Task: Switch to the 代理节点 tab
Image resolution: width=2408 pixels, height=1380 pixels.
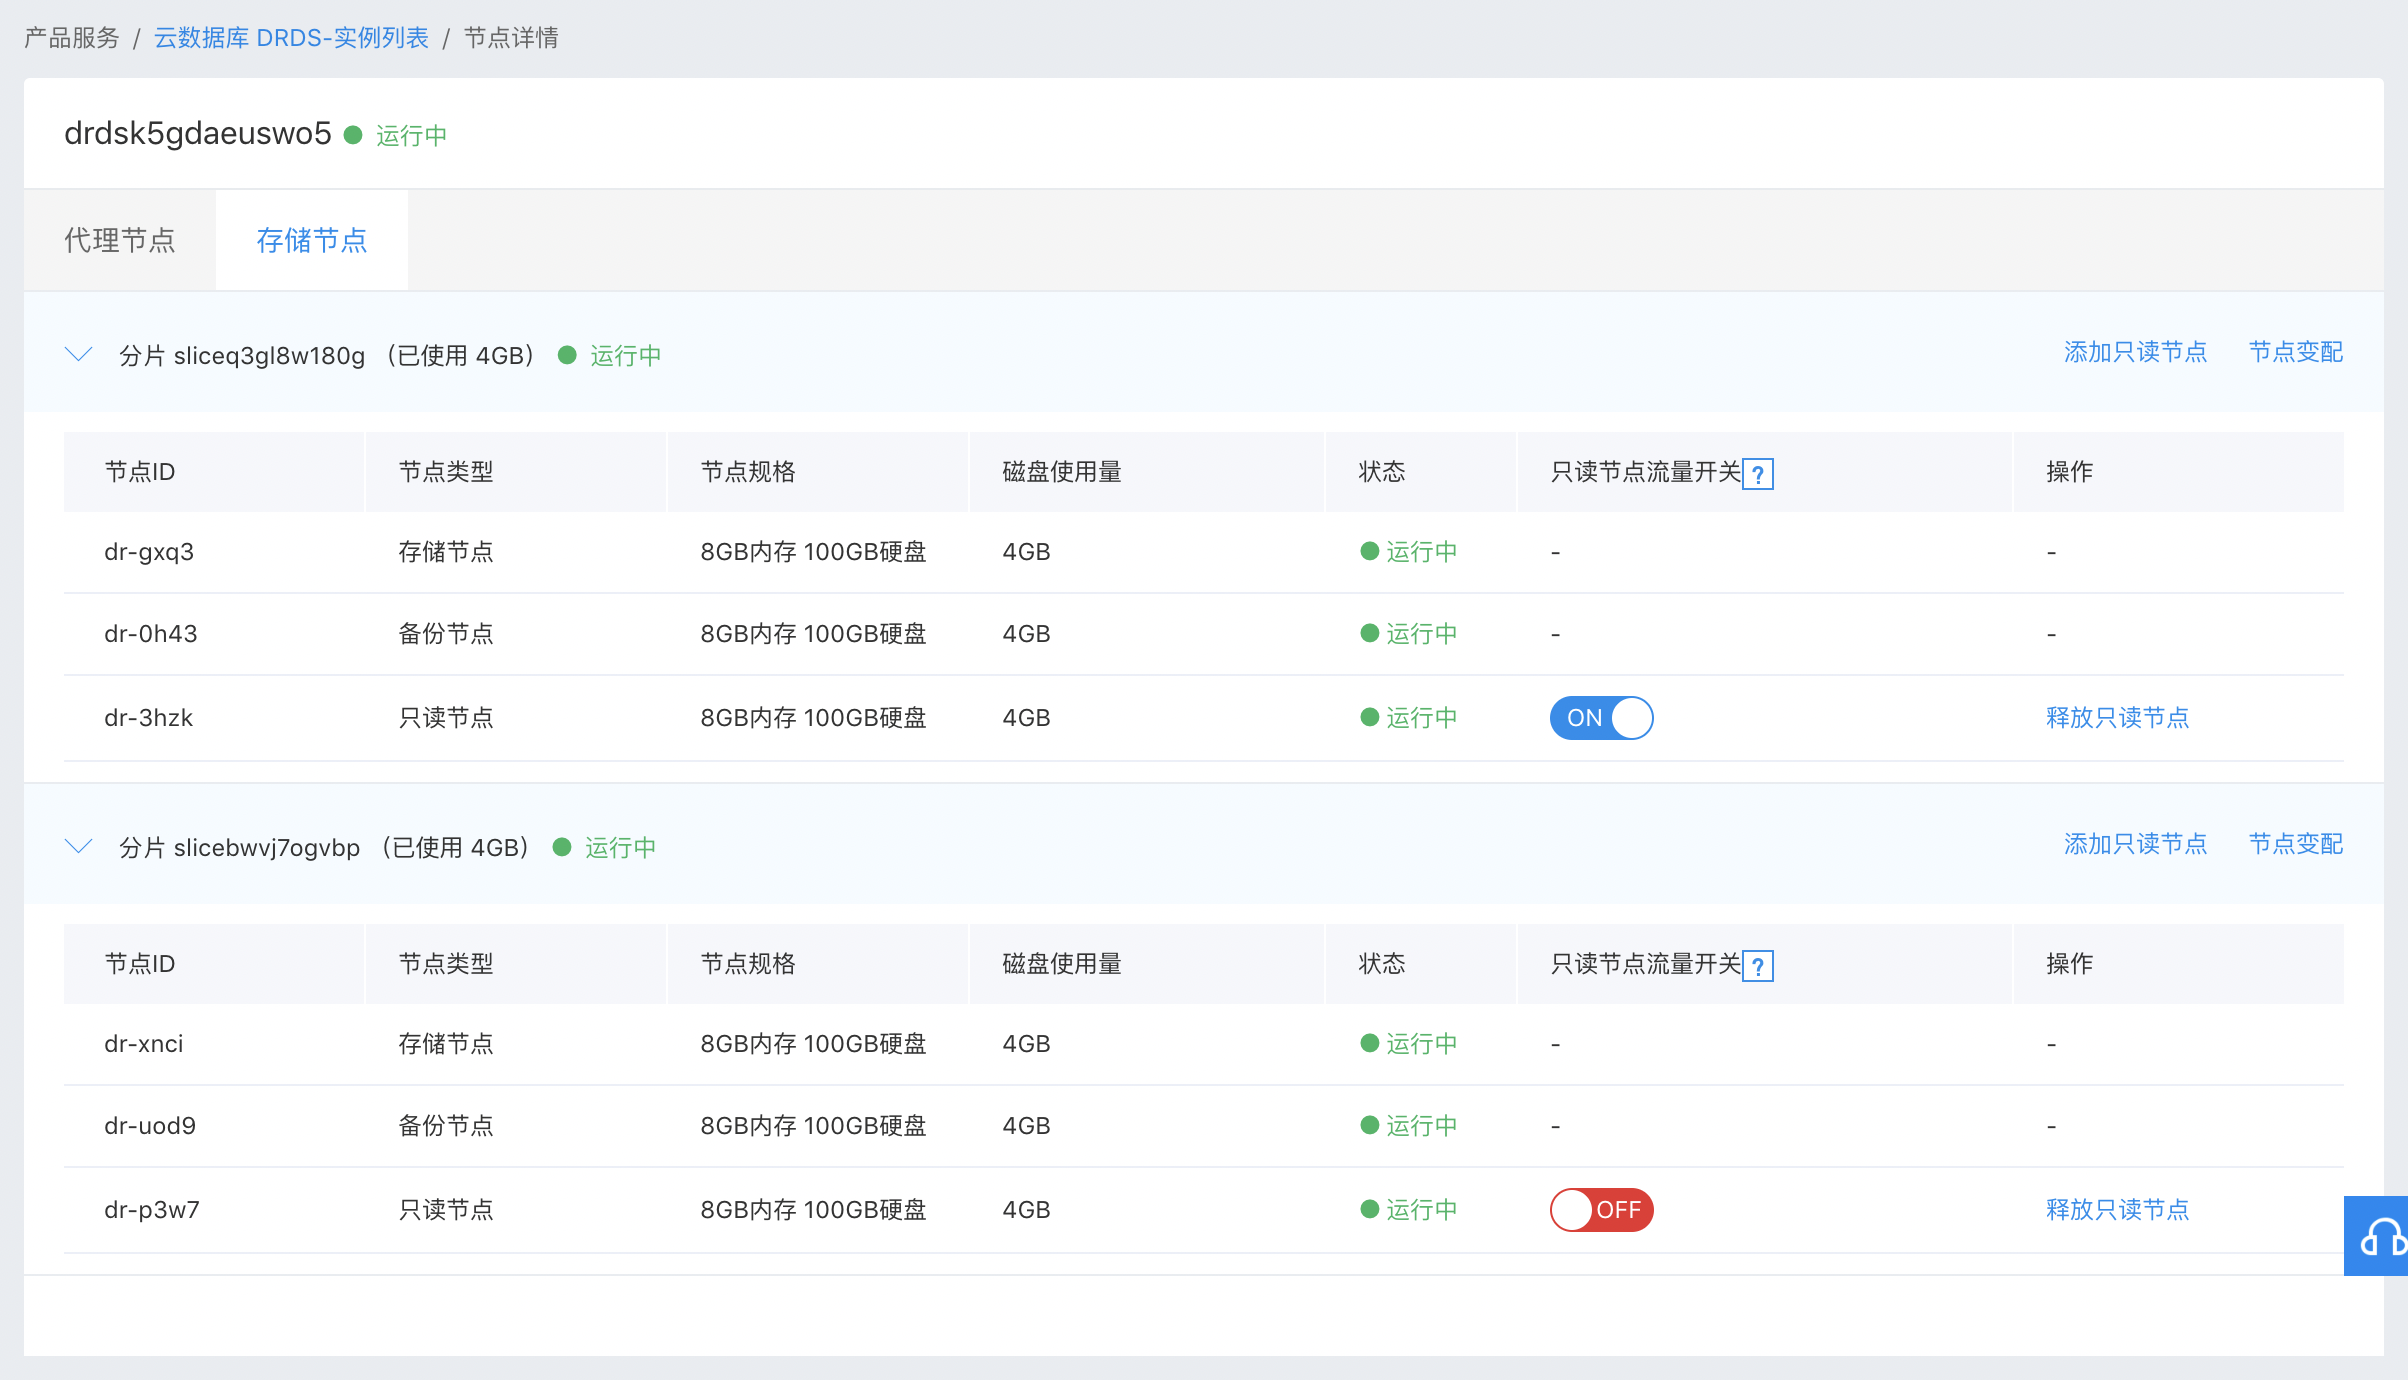Action: pyautogui.click(x=120, y=240)
